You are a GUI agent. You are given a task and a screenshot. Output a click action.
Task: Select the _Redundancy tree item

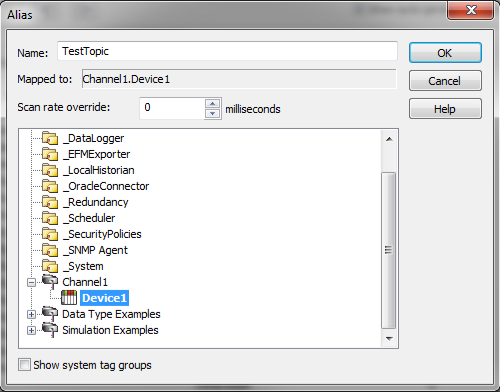click(x=96, y=202)
